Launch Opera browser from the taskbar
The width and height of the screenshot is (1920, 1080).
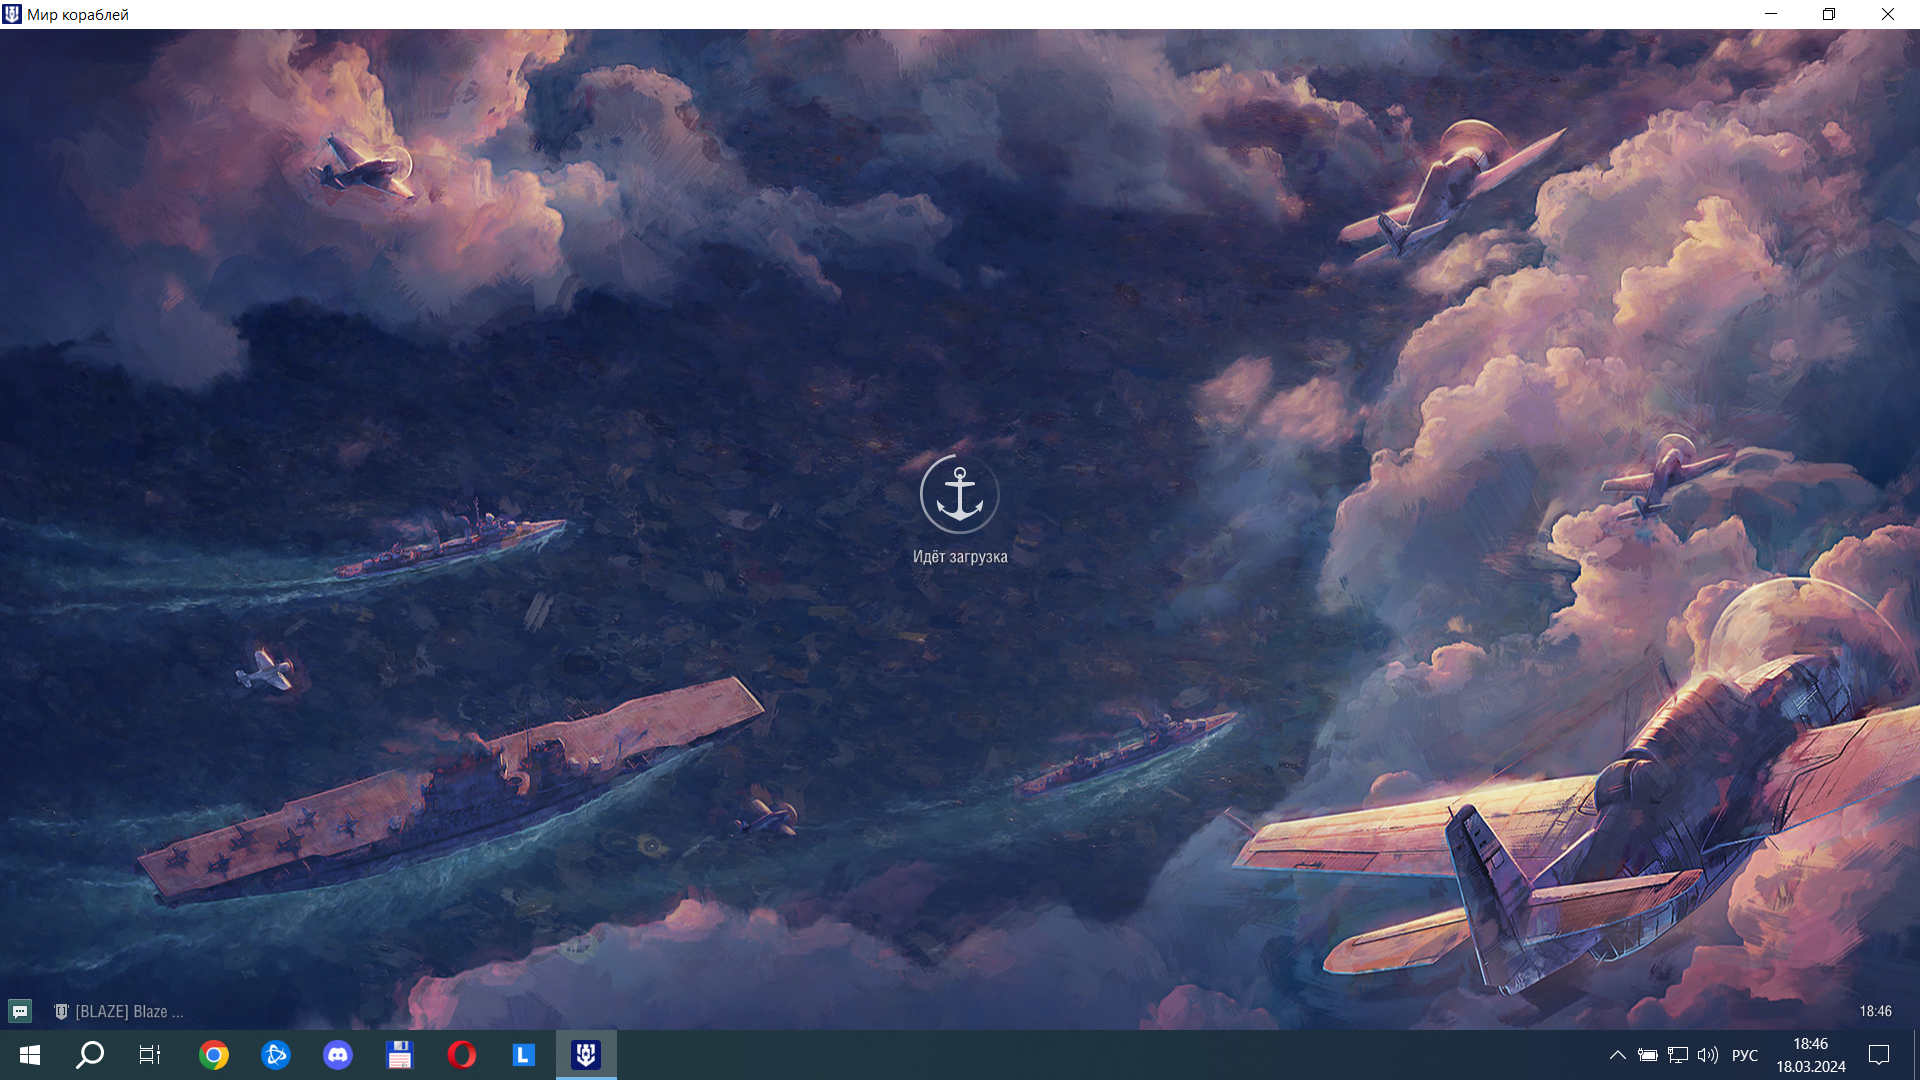pos(462,1055)
